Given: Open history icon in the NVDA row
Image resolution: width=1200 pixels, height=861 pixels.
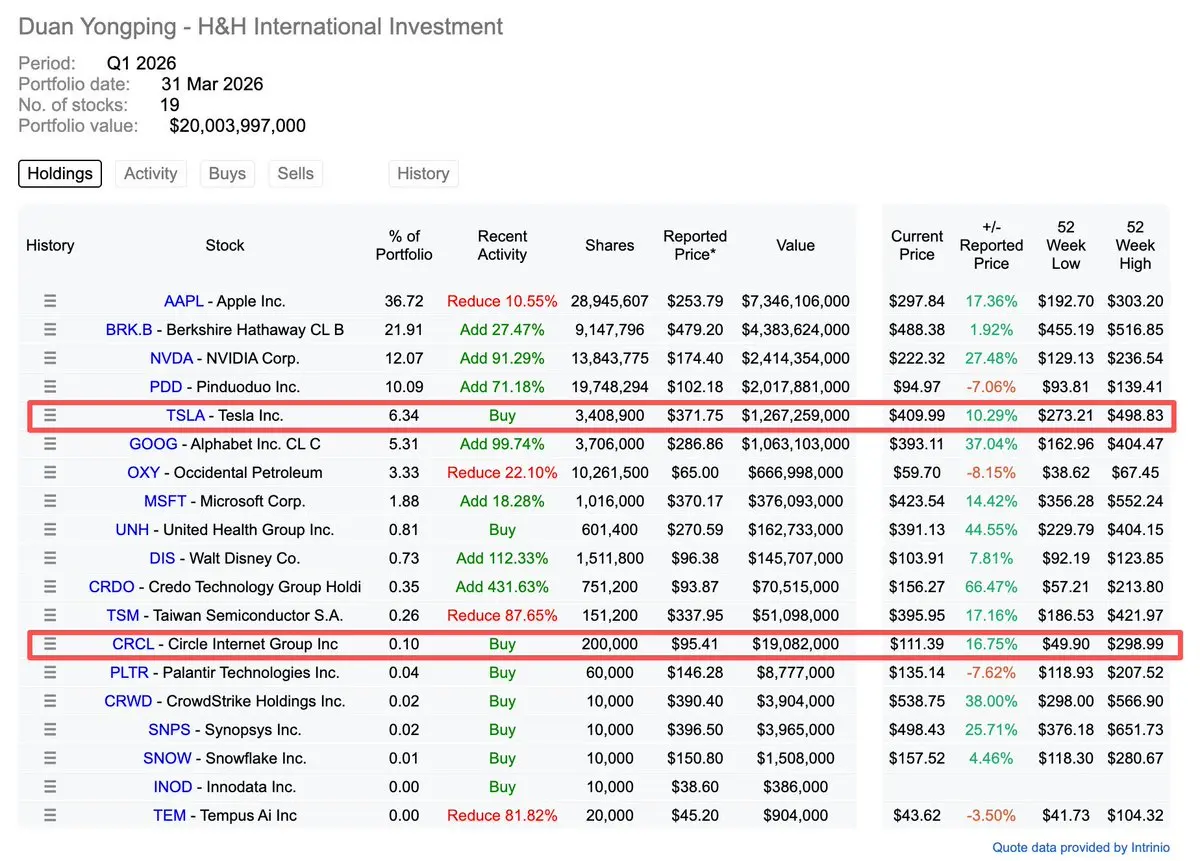Looking at the screenshot, I should click(50, 358).
